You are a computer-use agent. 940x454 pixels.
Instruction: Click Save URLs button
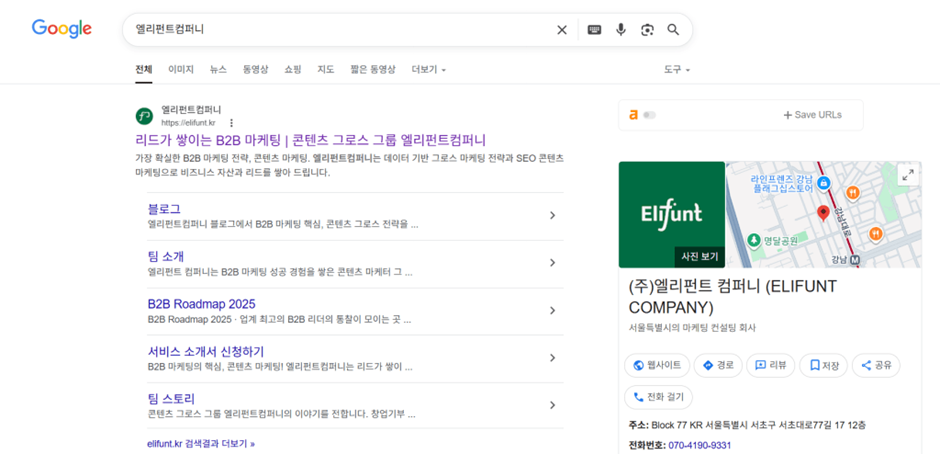(x=812, y=115)
